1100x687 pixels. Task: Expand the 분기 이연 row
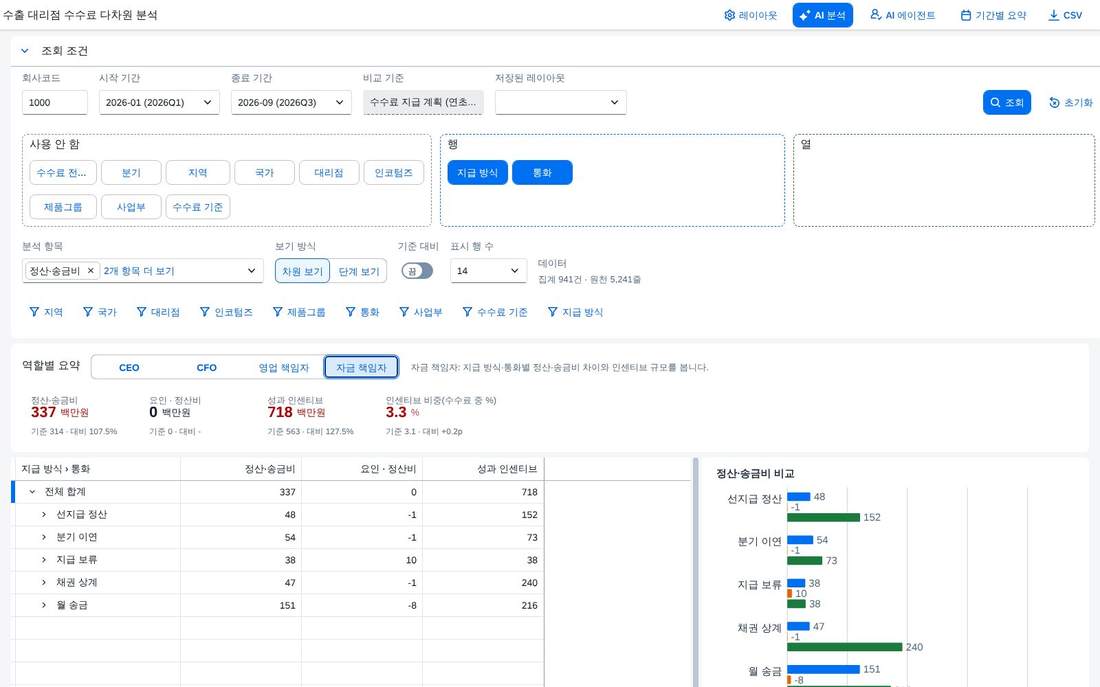click(x=43, y=538)
